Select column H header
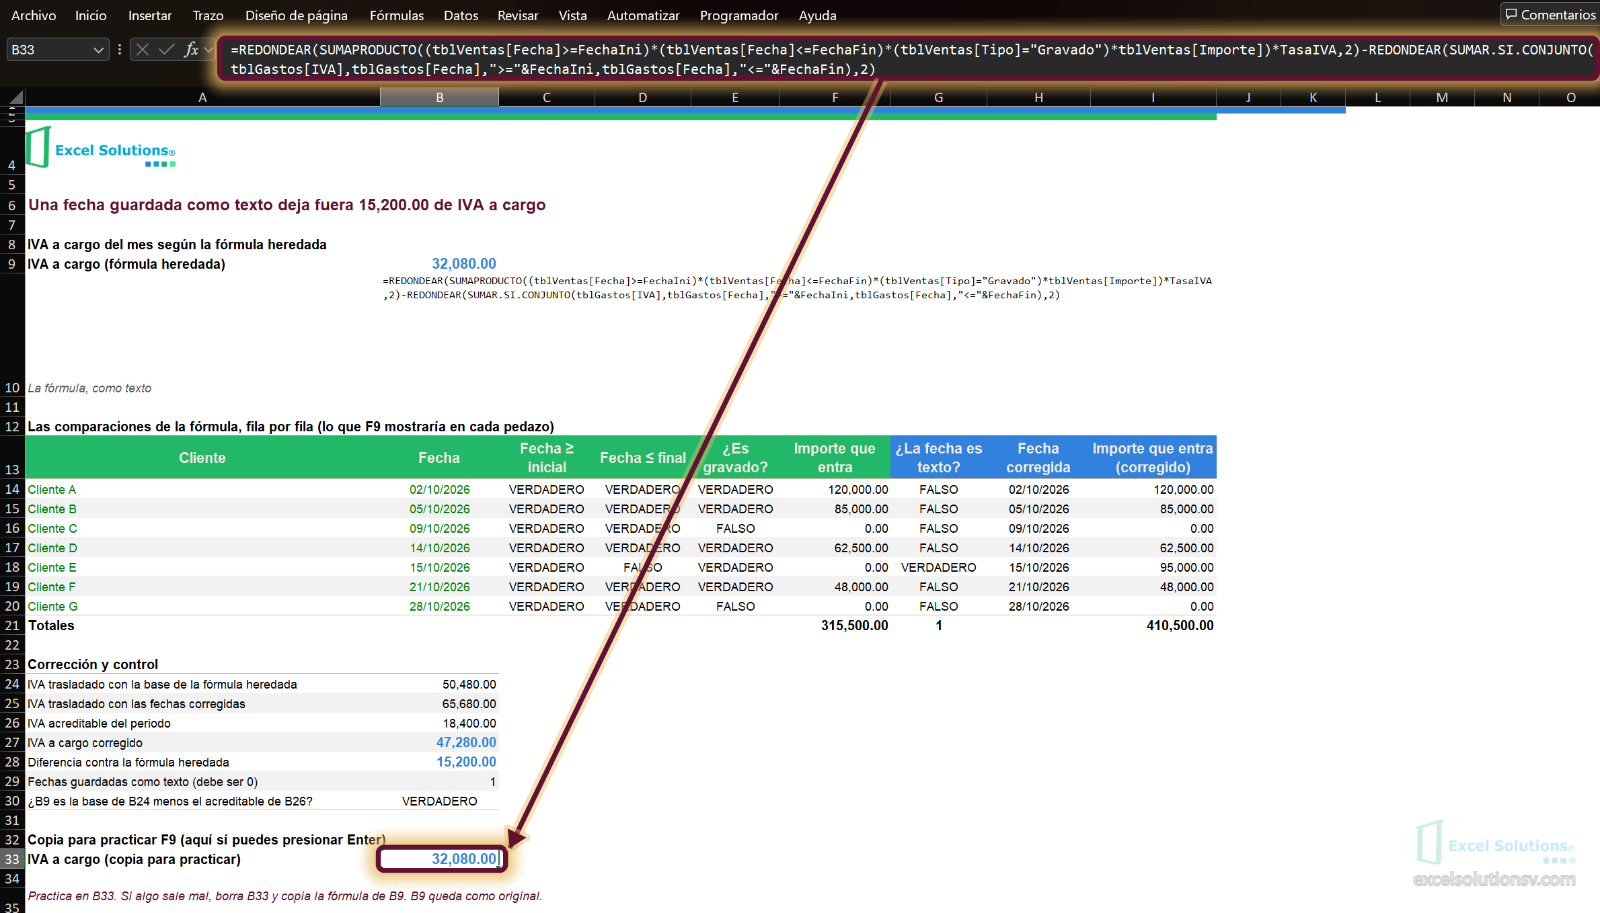This screenshot has height=913, width=1600. click(x=1039, y=97)
